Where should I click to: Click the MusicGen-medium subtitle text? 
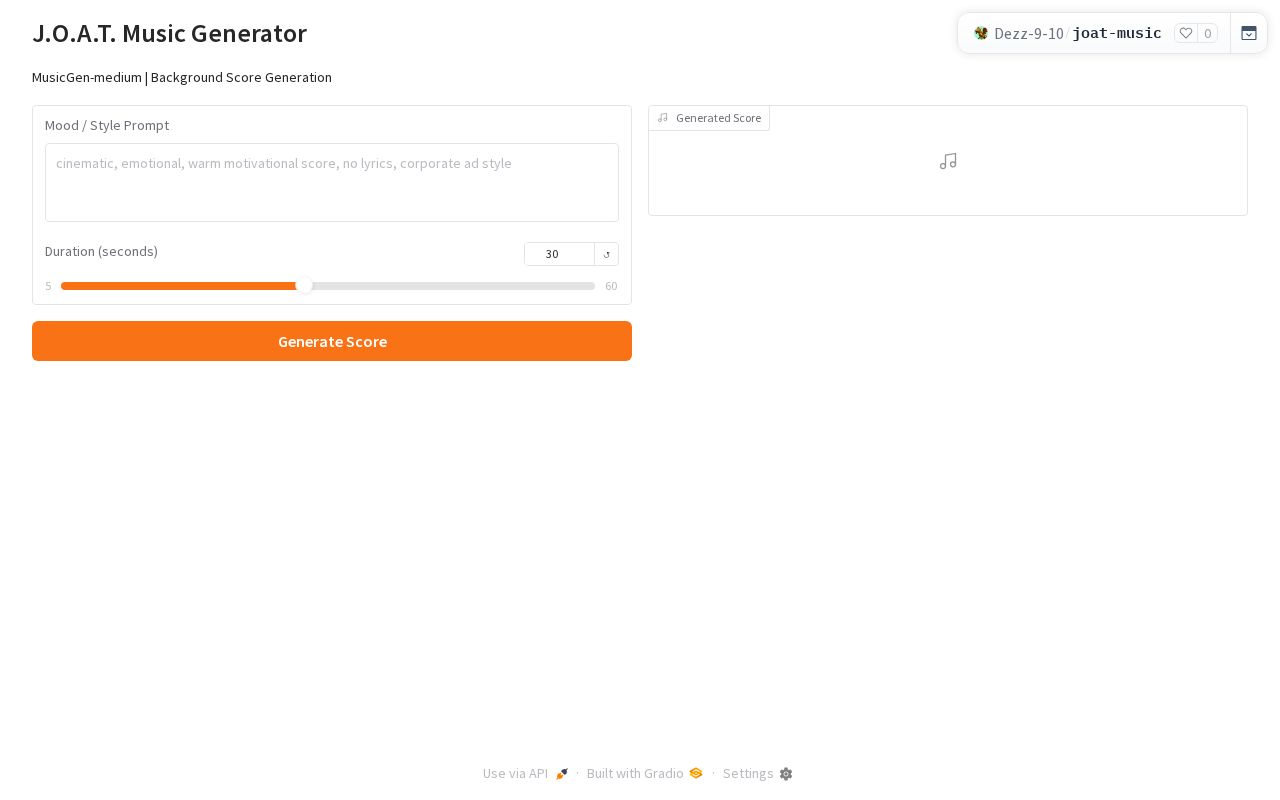pyautogui.click(x=182, y=77)
